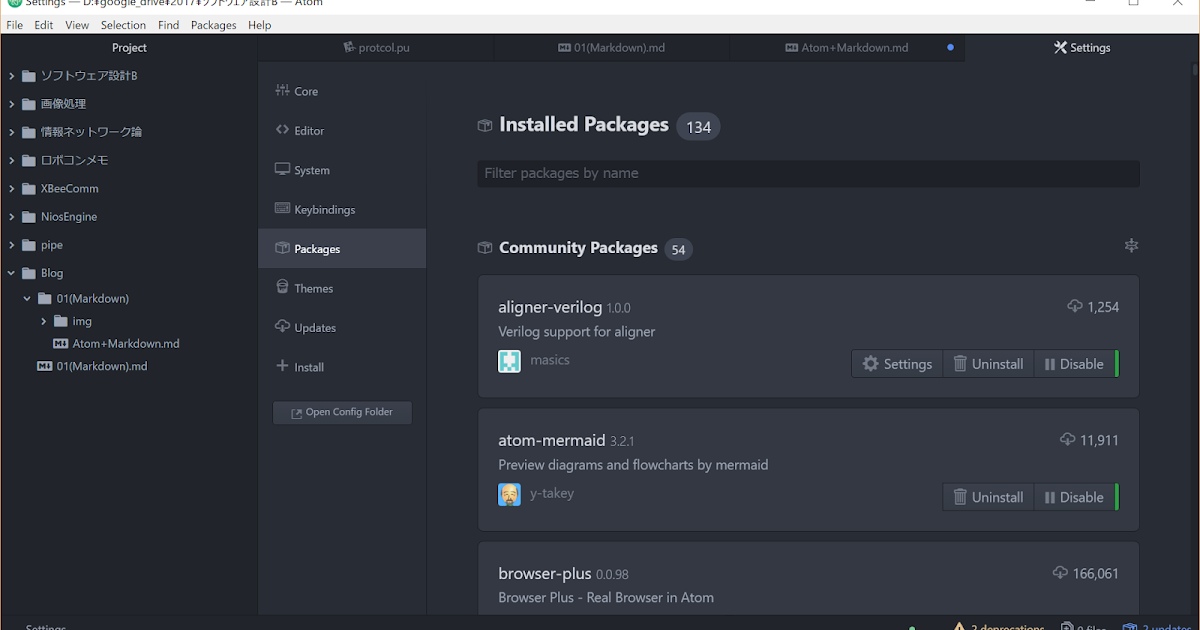
Task: Open the View menu
Action: coord(77,25)
